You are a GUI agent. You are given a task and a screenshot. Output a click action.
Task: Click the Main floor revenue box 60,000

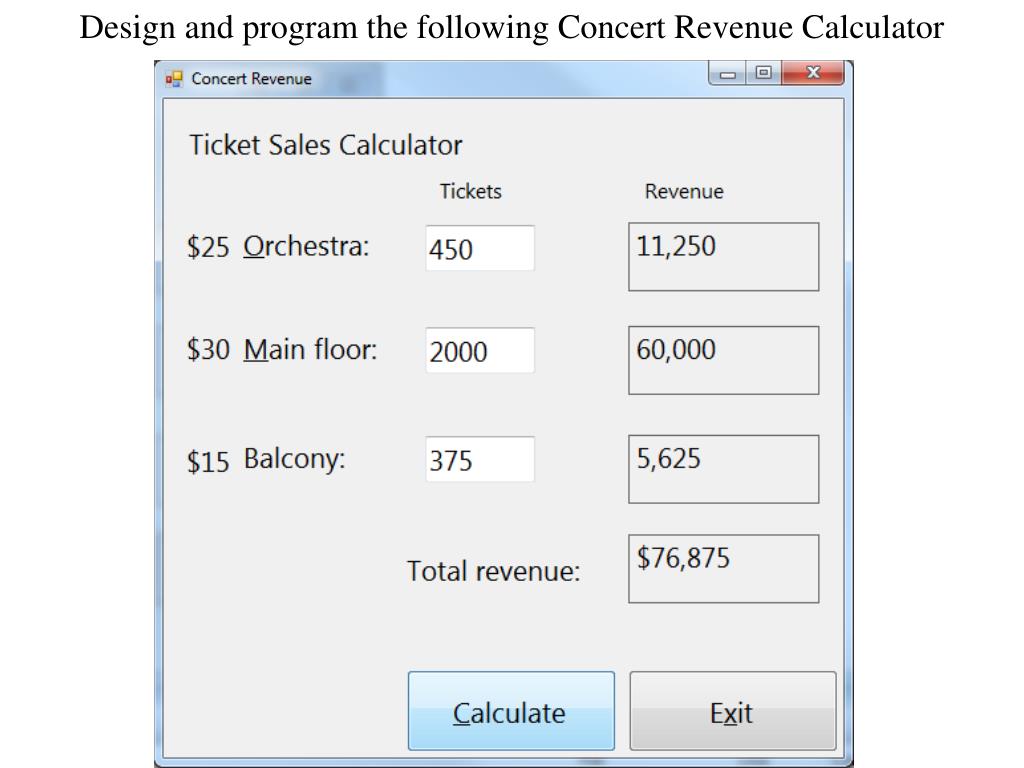coord(723,360)
